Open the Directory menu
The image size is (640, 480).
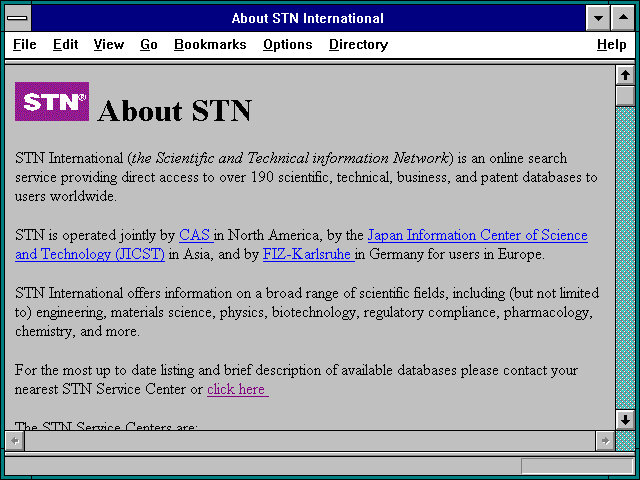click(x=358, y=44)
